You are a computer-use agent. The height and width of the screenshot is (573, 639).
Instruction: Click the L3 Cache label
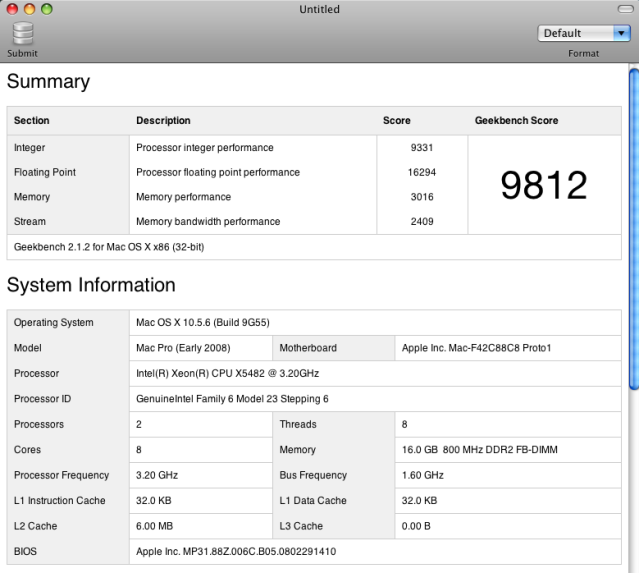tap(301, 526)
